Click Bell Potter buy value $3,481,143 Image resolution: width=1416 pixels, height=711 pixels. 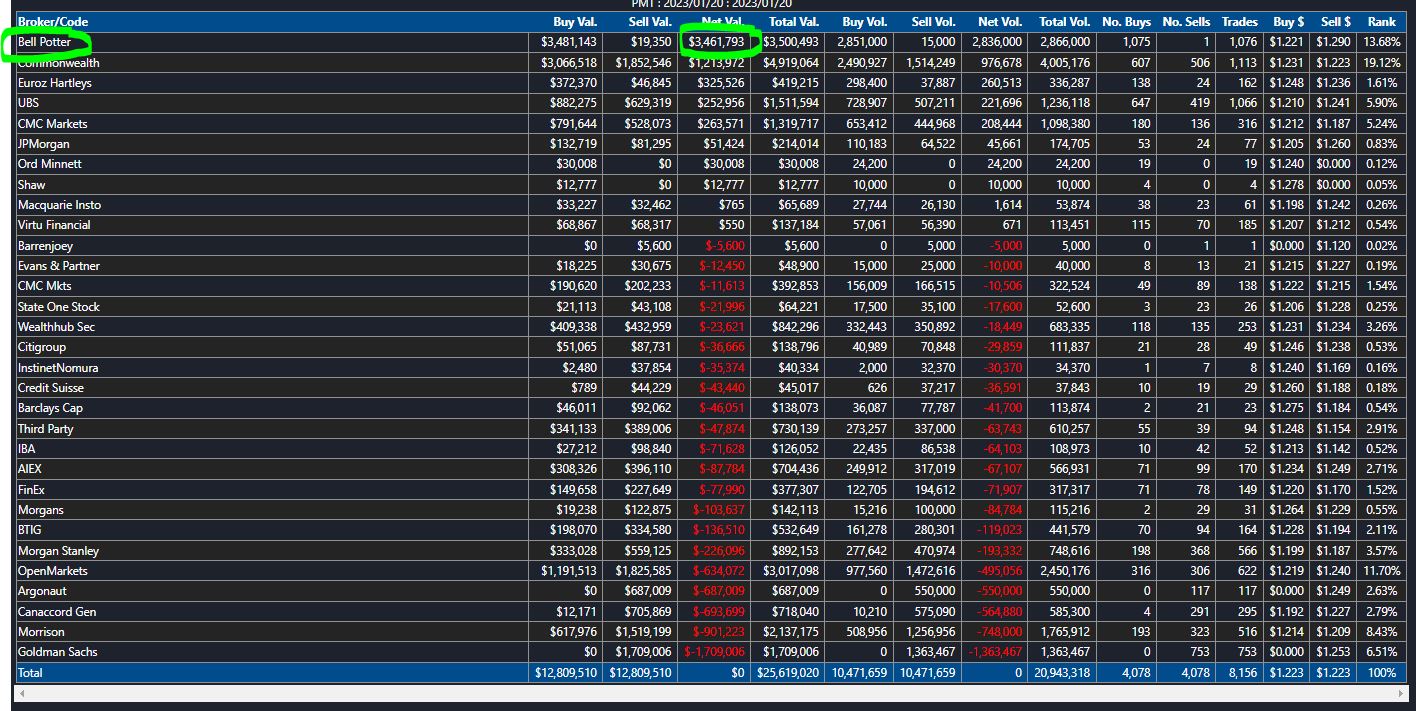click(x=569, y=42)
